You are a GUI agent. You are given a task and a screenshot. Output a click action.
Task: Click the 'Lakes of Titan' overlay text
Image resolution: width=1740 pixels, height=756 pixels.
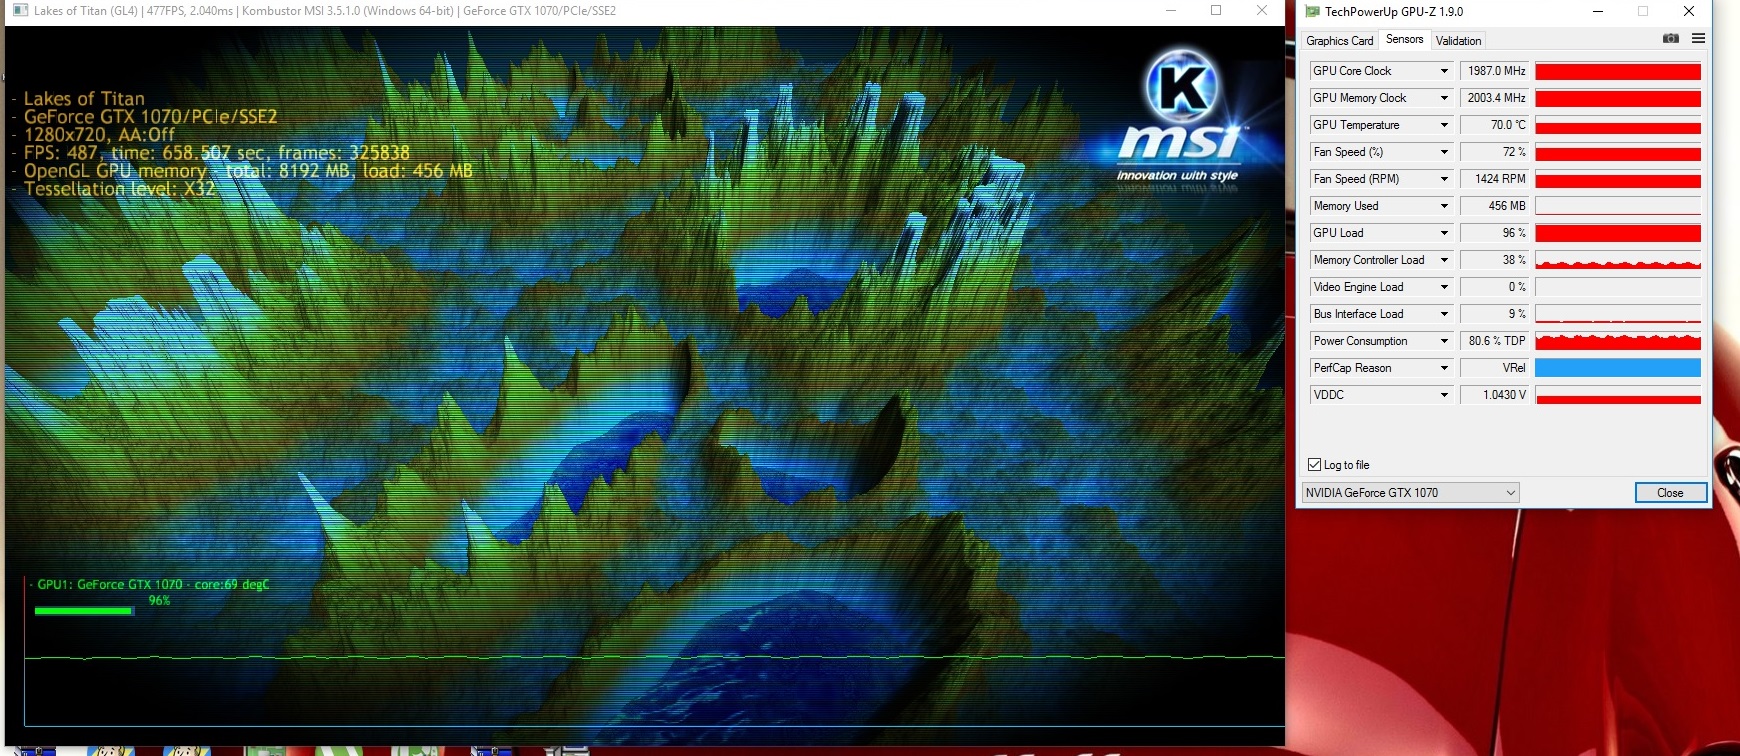point(84,98)
